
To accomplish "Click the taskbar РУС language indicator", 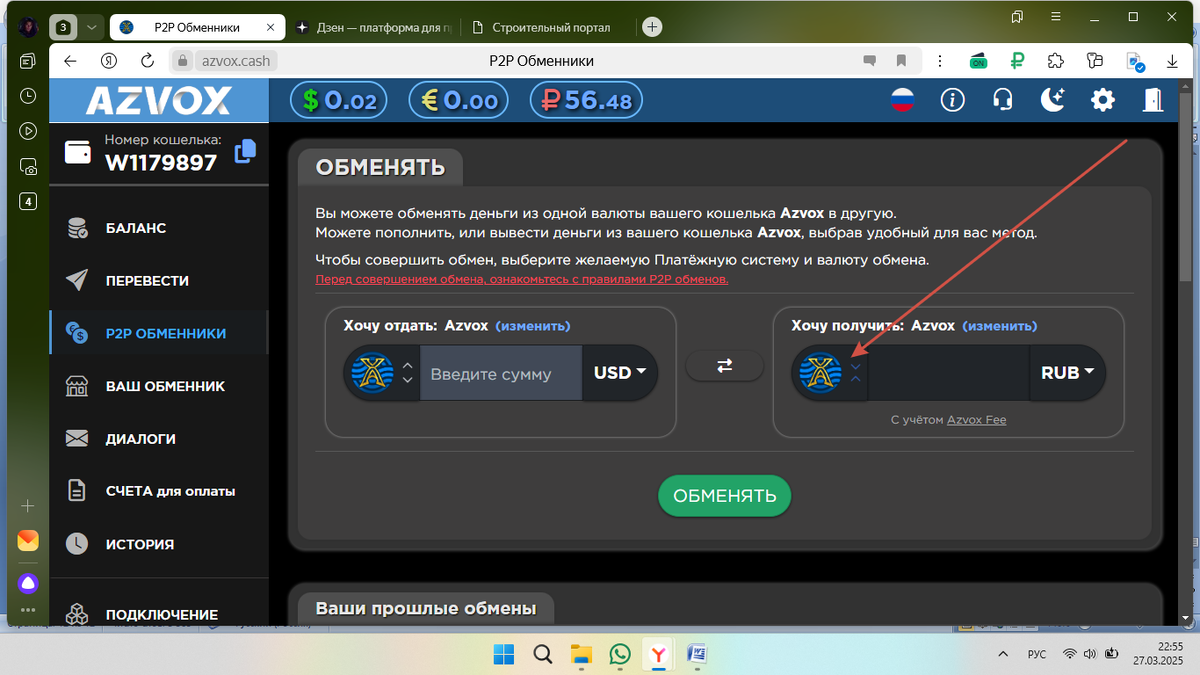I will (1037, 654).
